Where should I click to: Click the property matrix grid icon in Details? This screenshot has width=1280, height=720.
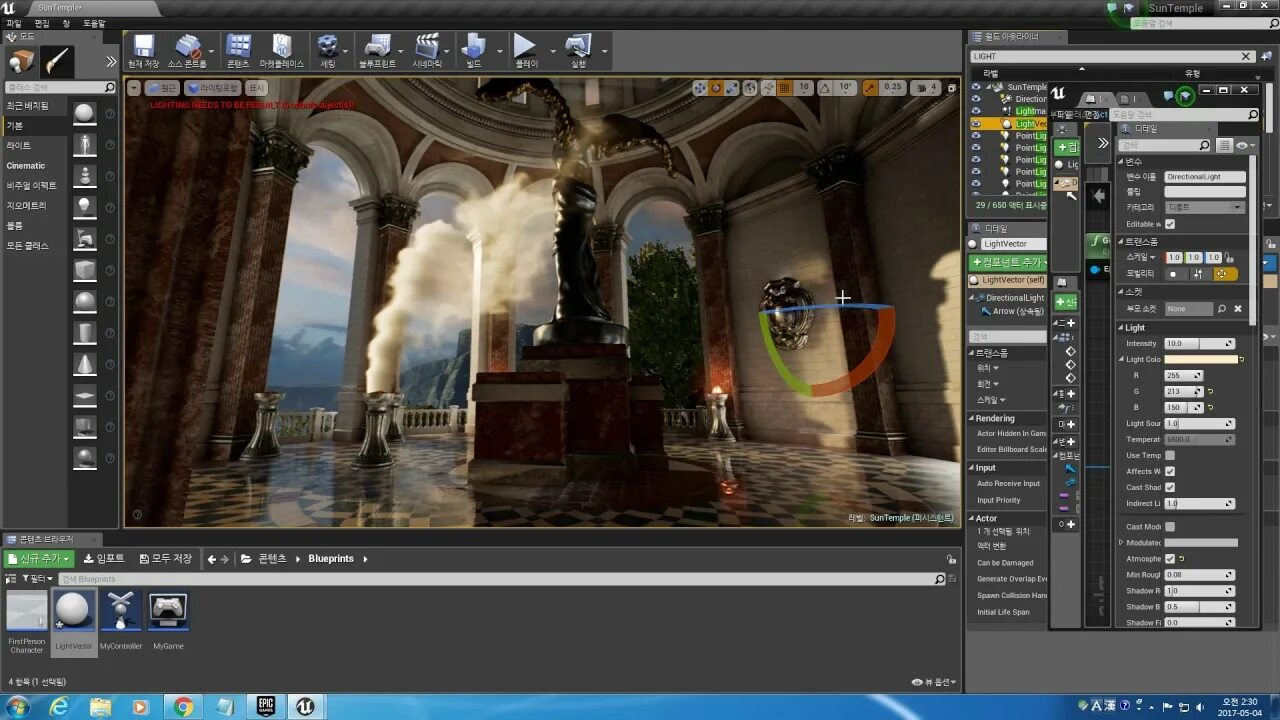[1224, 145]
